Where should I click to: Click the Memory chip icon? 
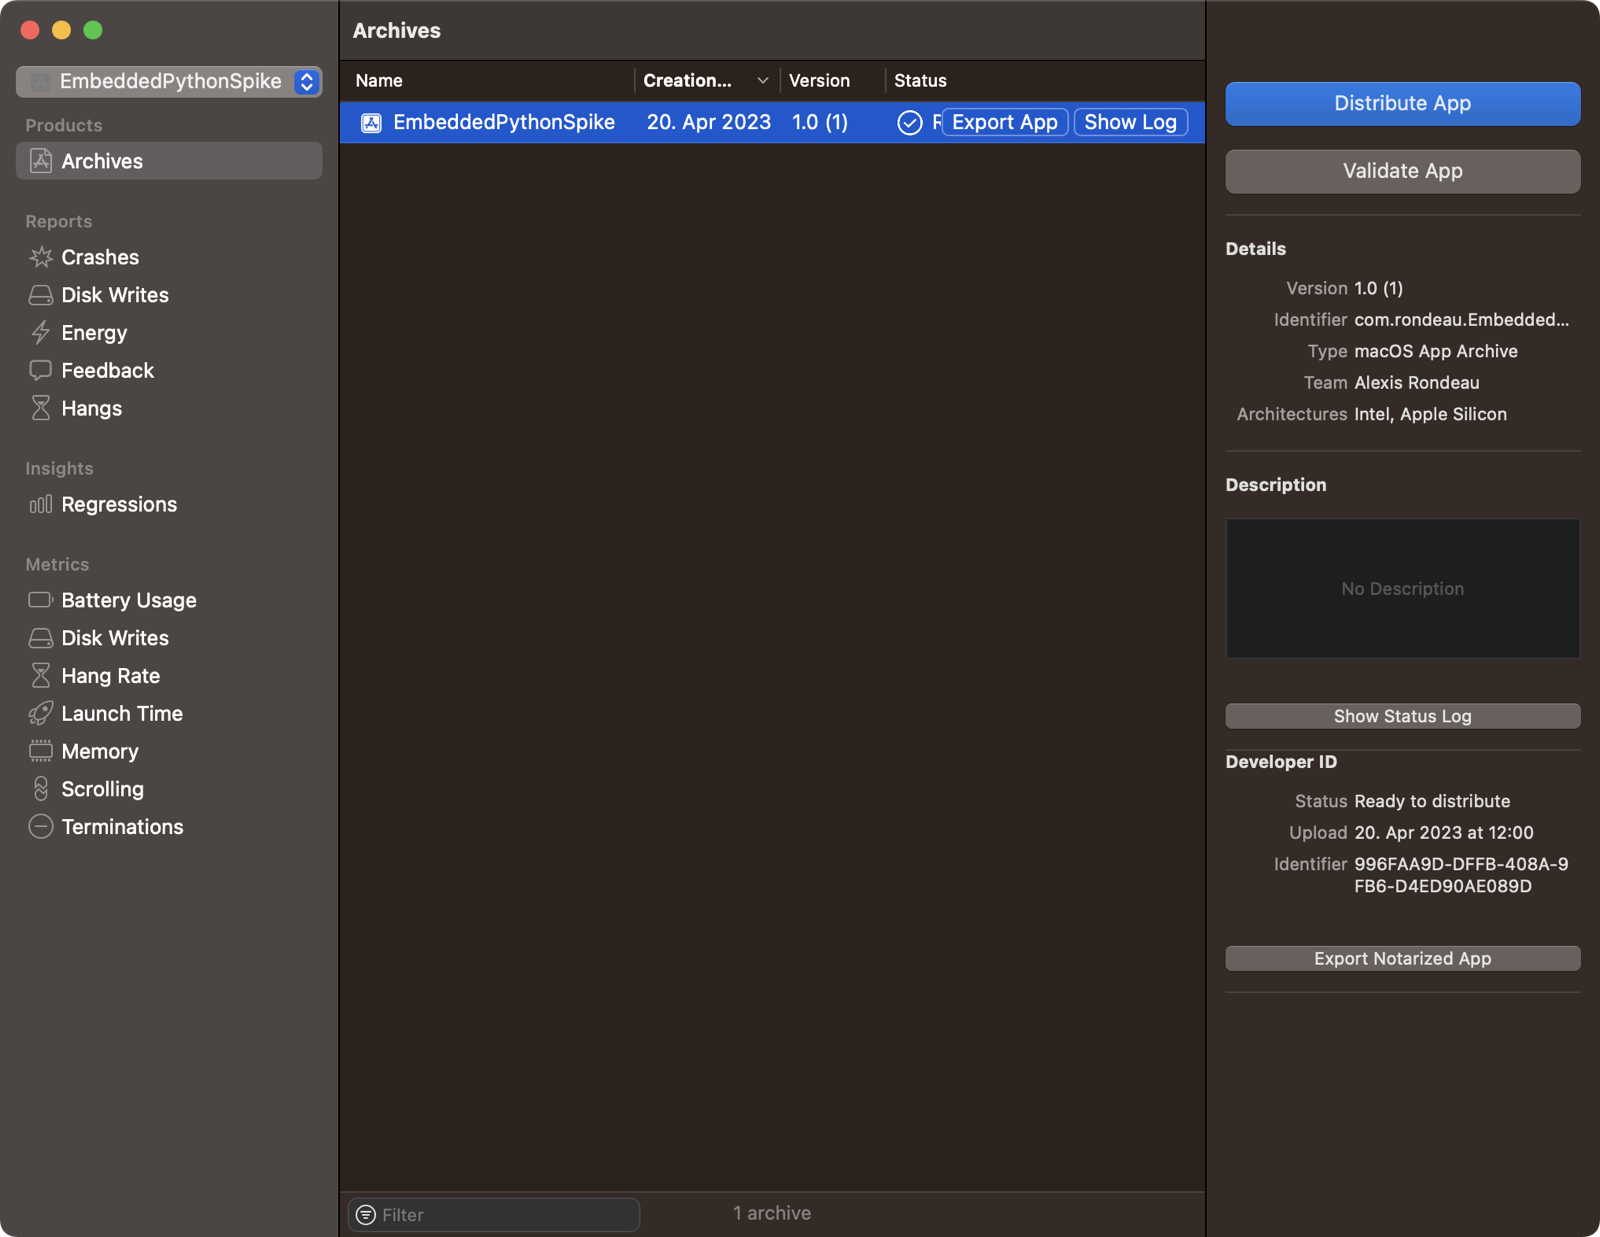(41, 751)
